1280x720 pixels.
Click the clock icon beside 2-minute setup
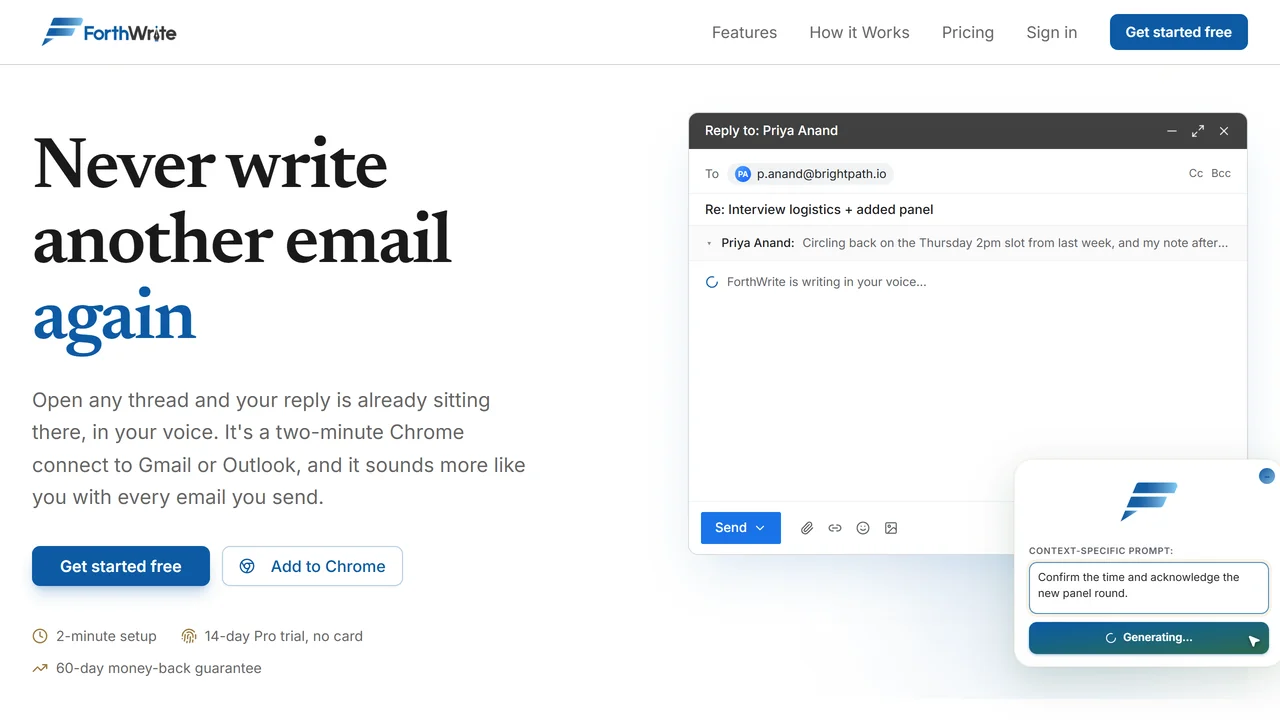point(40,636)
